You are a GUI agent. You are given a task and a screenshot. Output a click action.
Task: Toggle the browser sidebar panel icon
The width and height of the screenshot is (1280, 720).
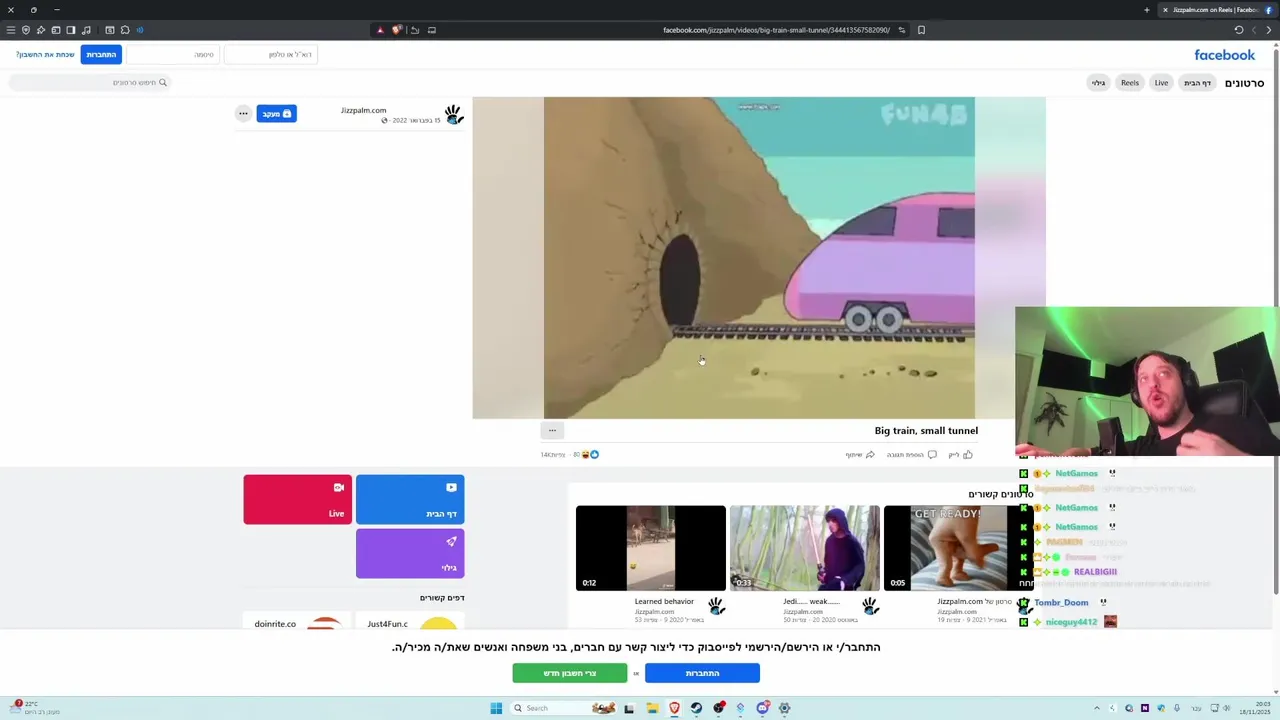point(71,30)
